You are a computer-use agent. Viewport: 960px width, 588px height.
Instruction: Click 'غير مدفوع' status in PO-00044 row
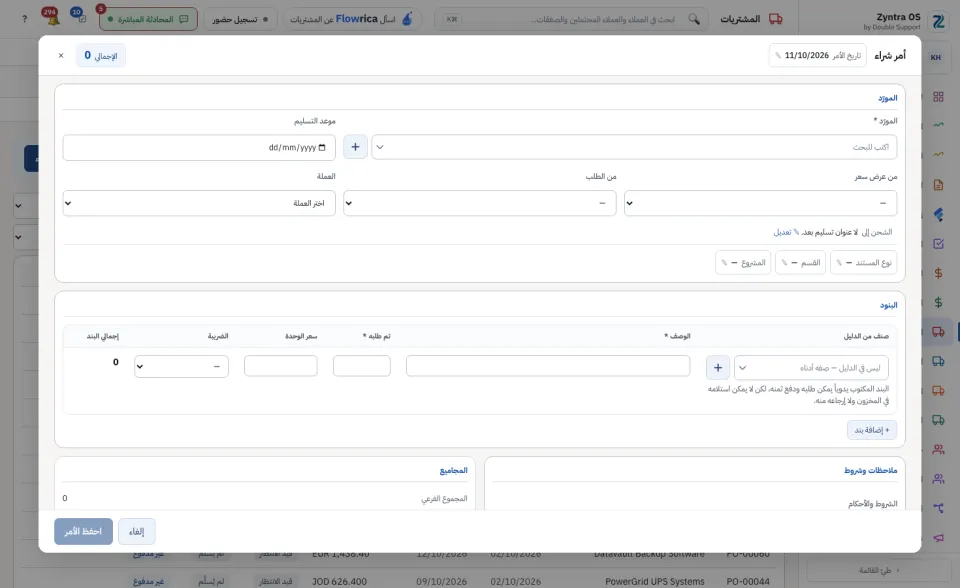pyautogui.click(x=149, y=581)
